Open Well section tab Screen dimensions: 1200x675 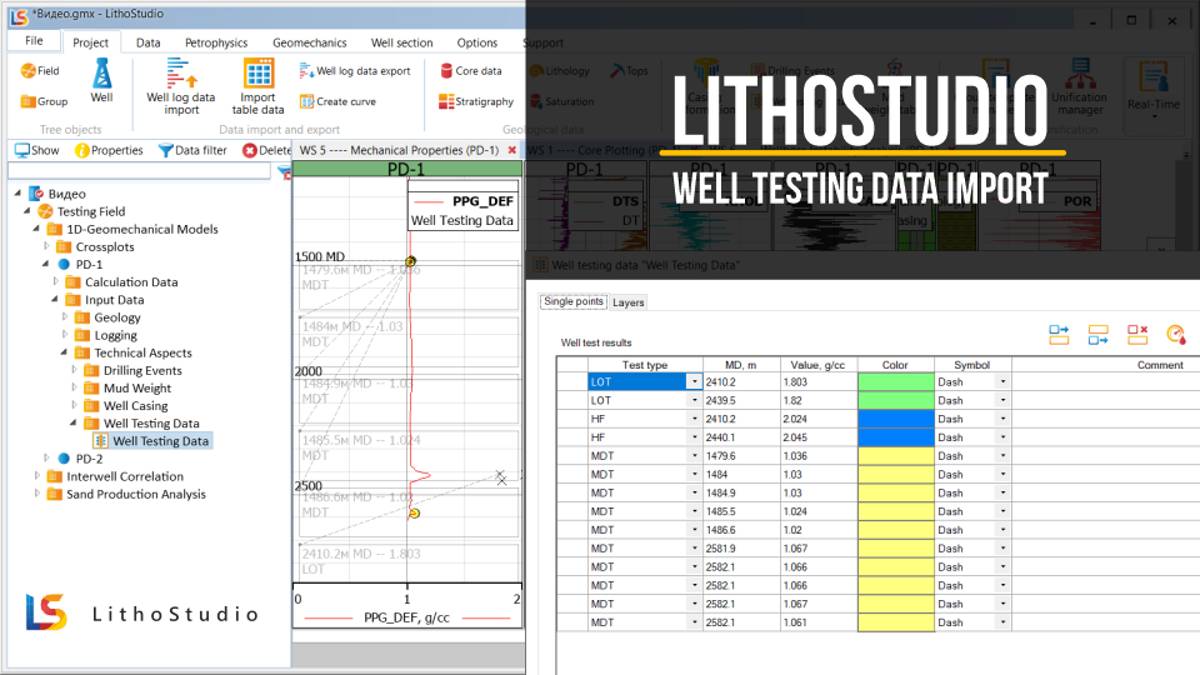tap(402, 43)
